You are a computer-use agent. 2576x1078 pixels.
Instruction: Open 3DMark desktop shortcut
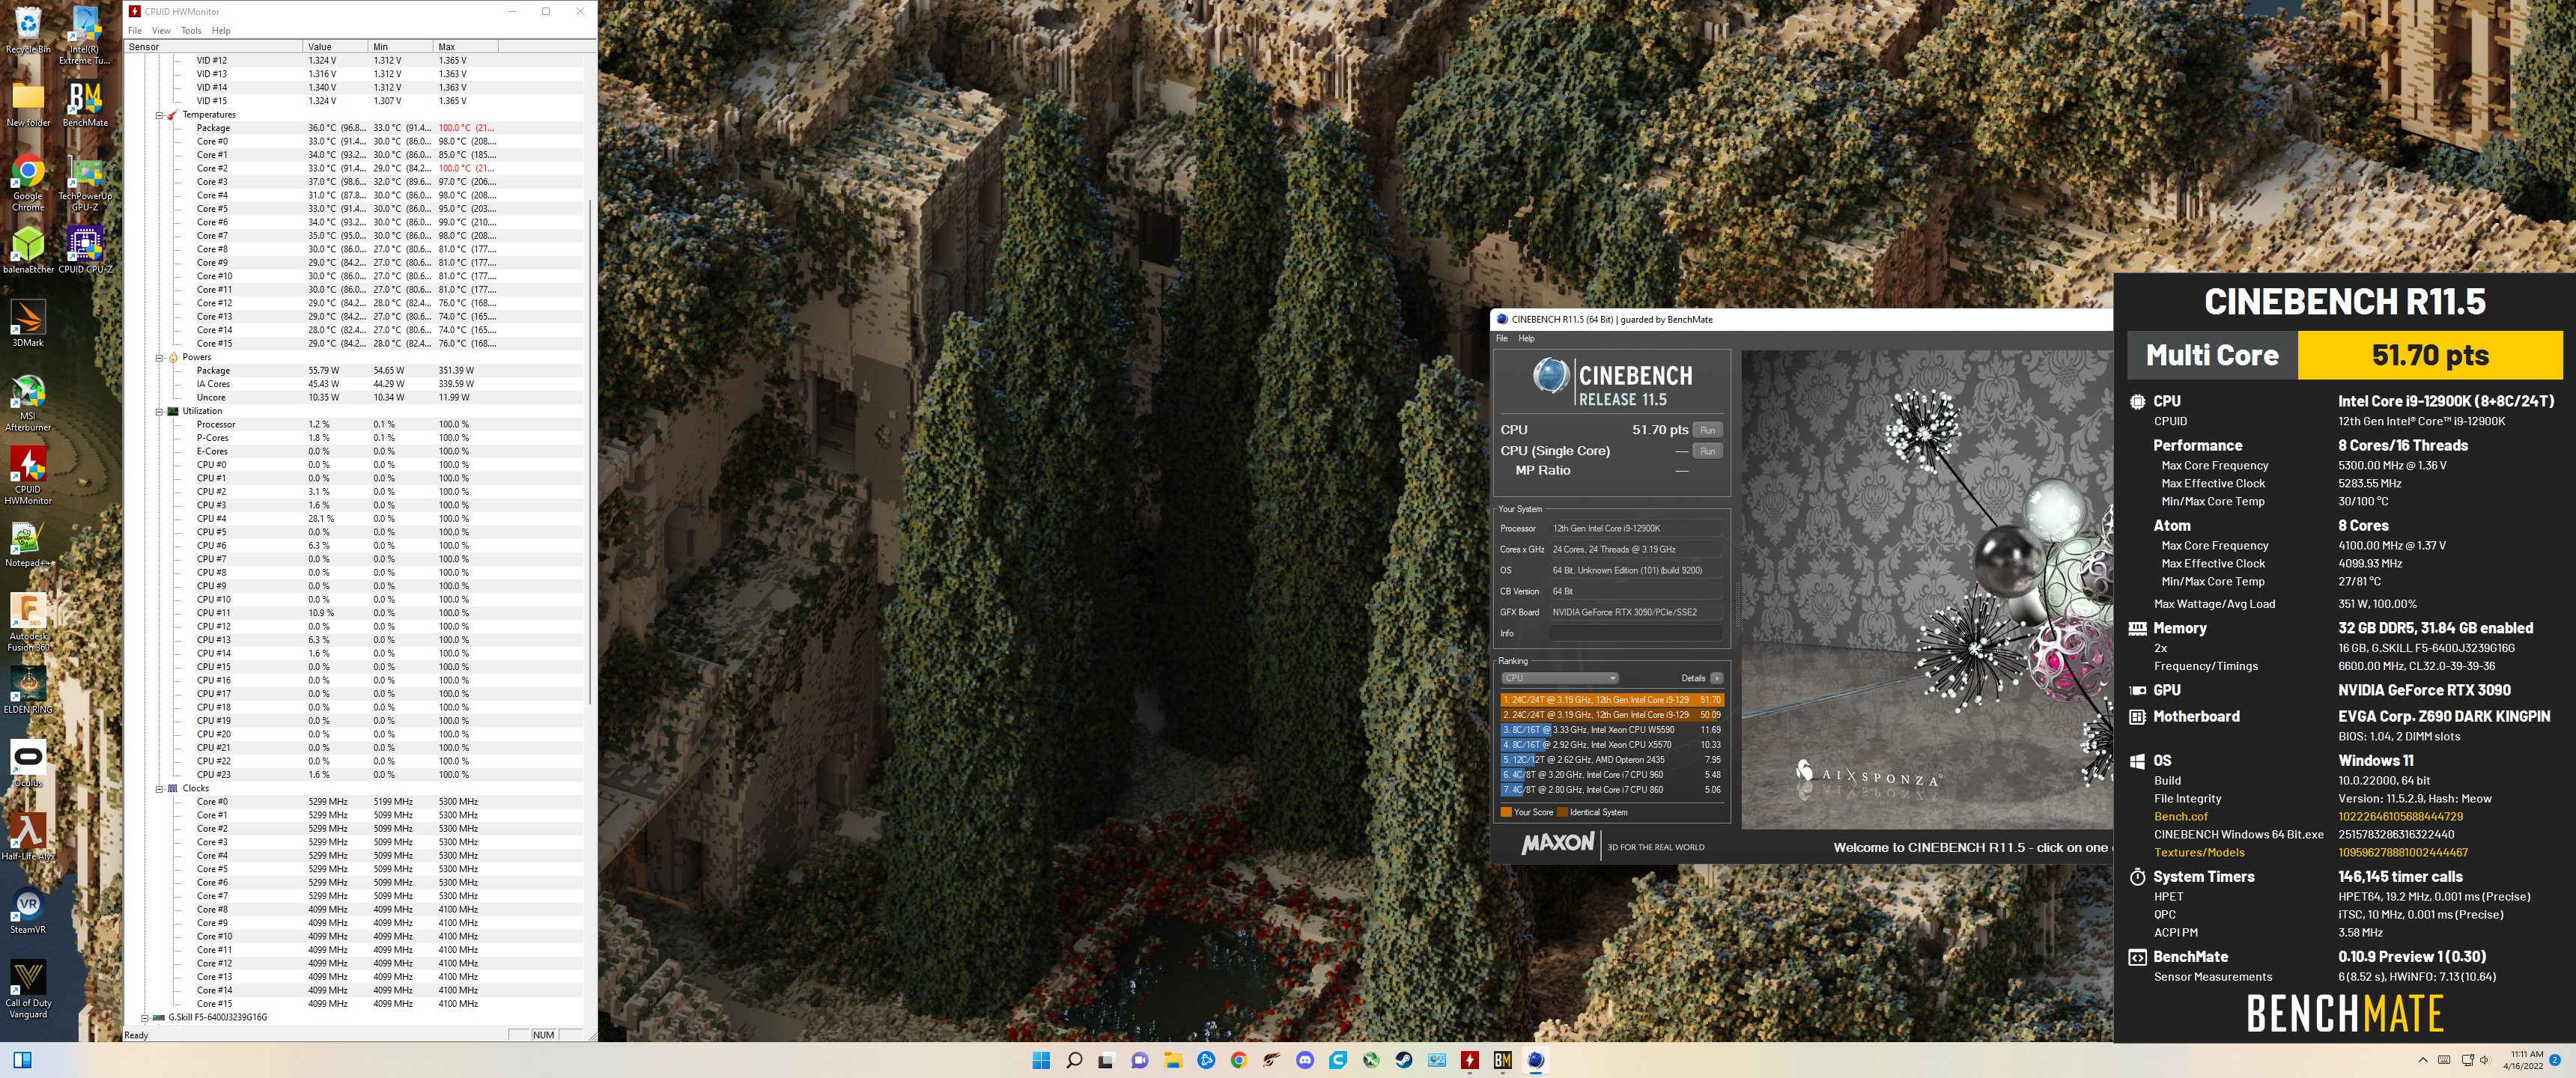pos(28,323)
